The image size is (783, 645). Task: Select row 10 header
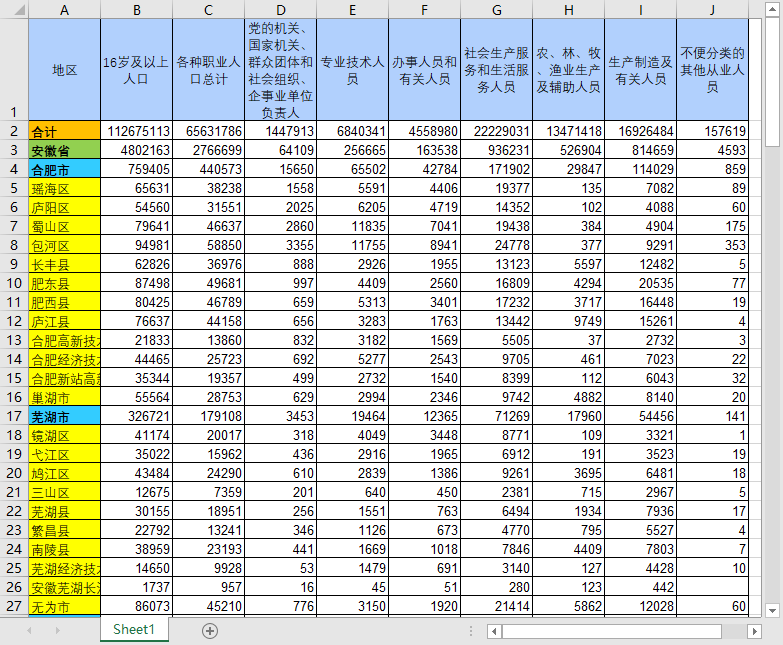pos(14,283)
